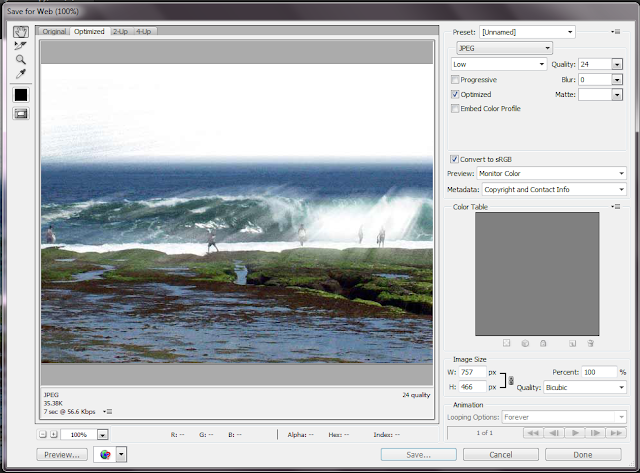This screenshot has height=473, width=640.
Task: Click the Done button
Action: coord(583,455)
